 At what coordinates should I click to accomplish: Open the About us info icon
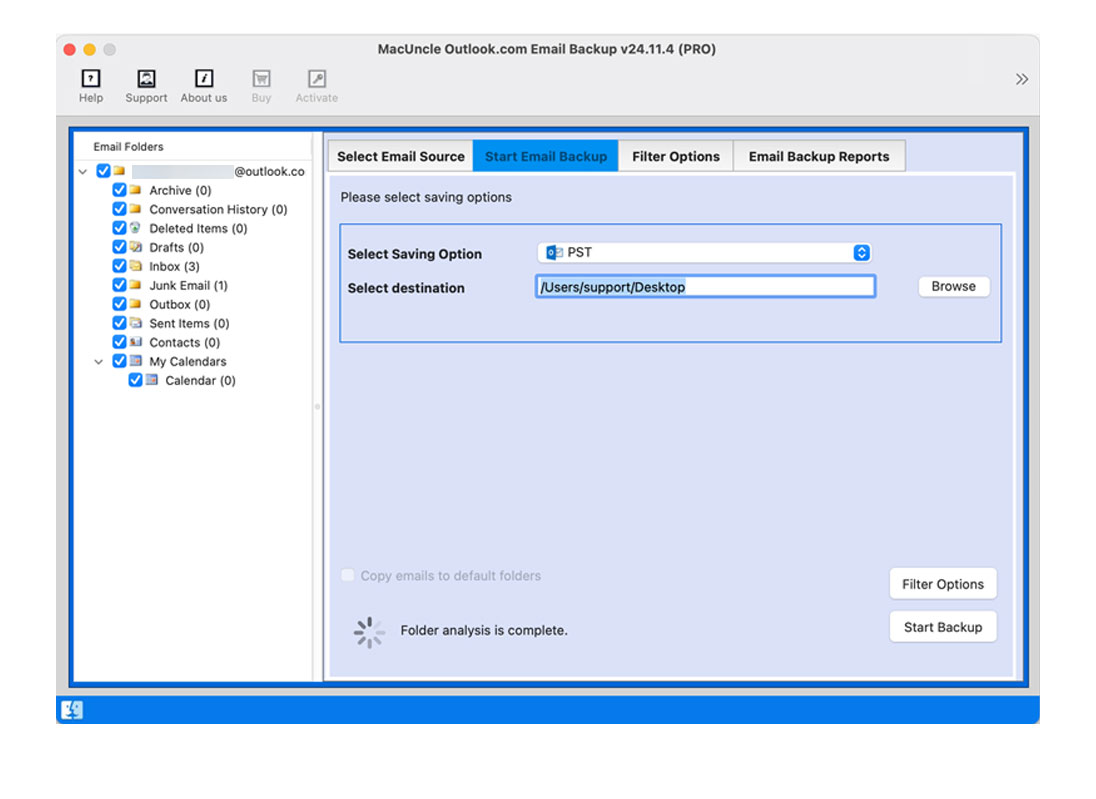point(204,79)
